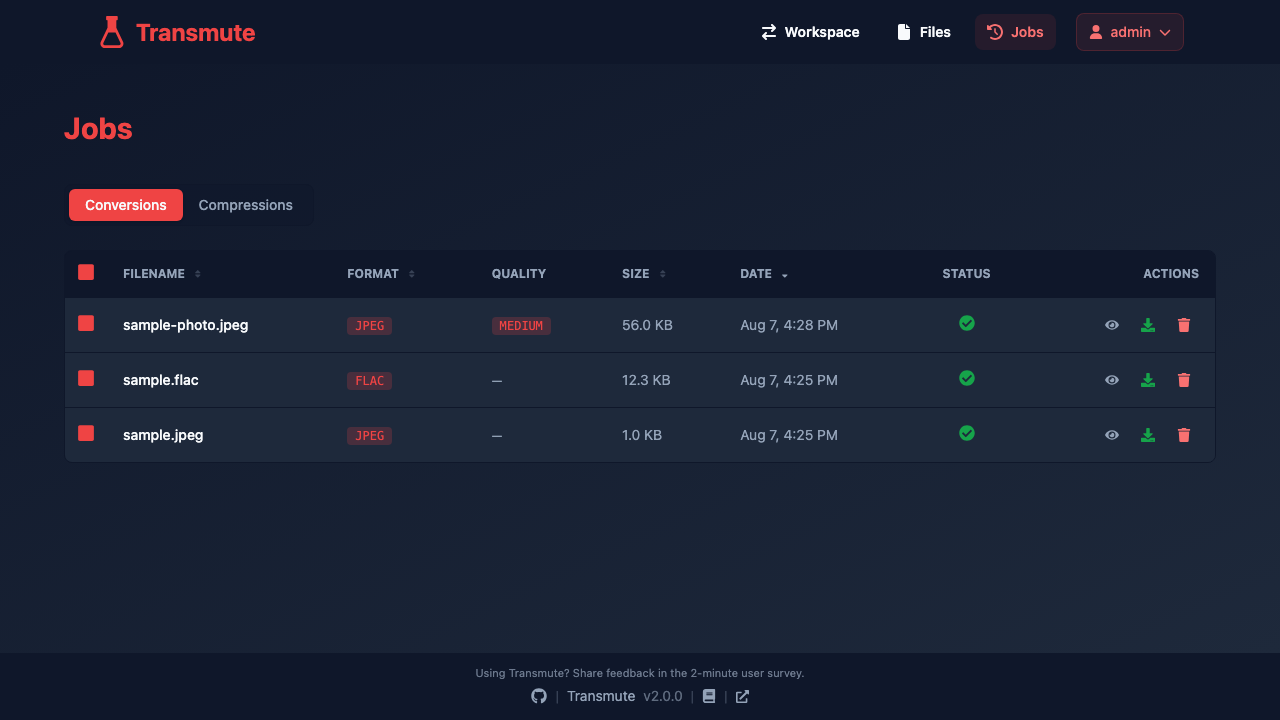Click the Transmute link in footer
The height and width of the screenshot is (720, 1280).
coord(601,696)
